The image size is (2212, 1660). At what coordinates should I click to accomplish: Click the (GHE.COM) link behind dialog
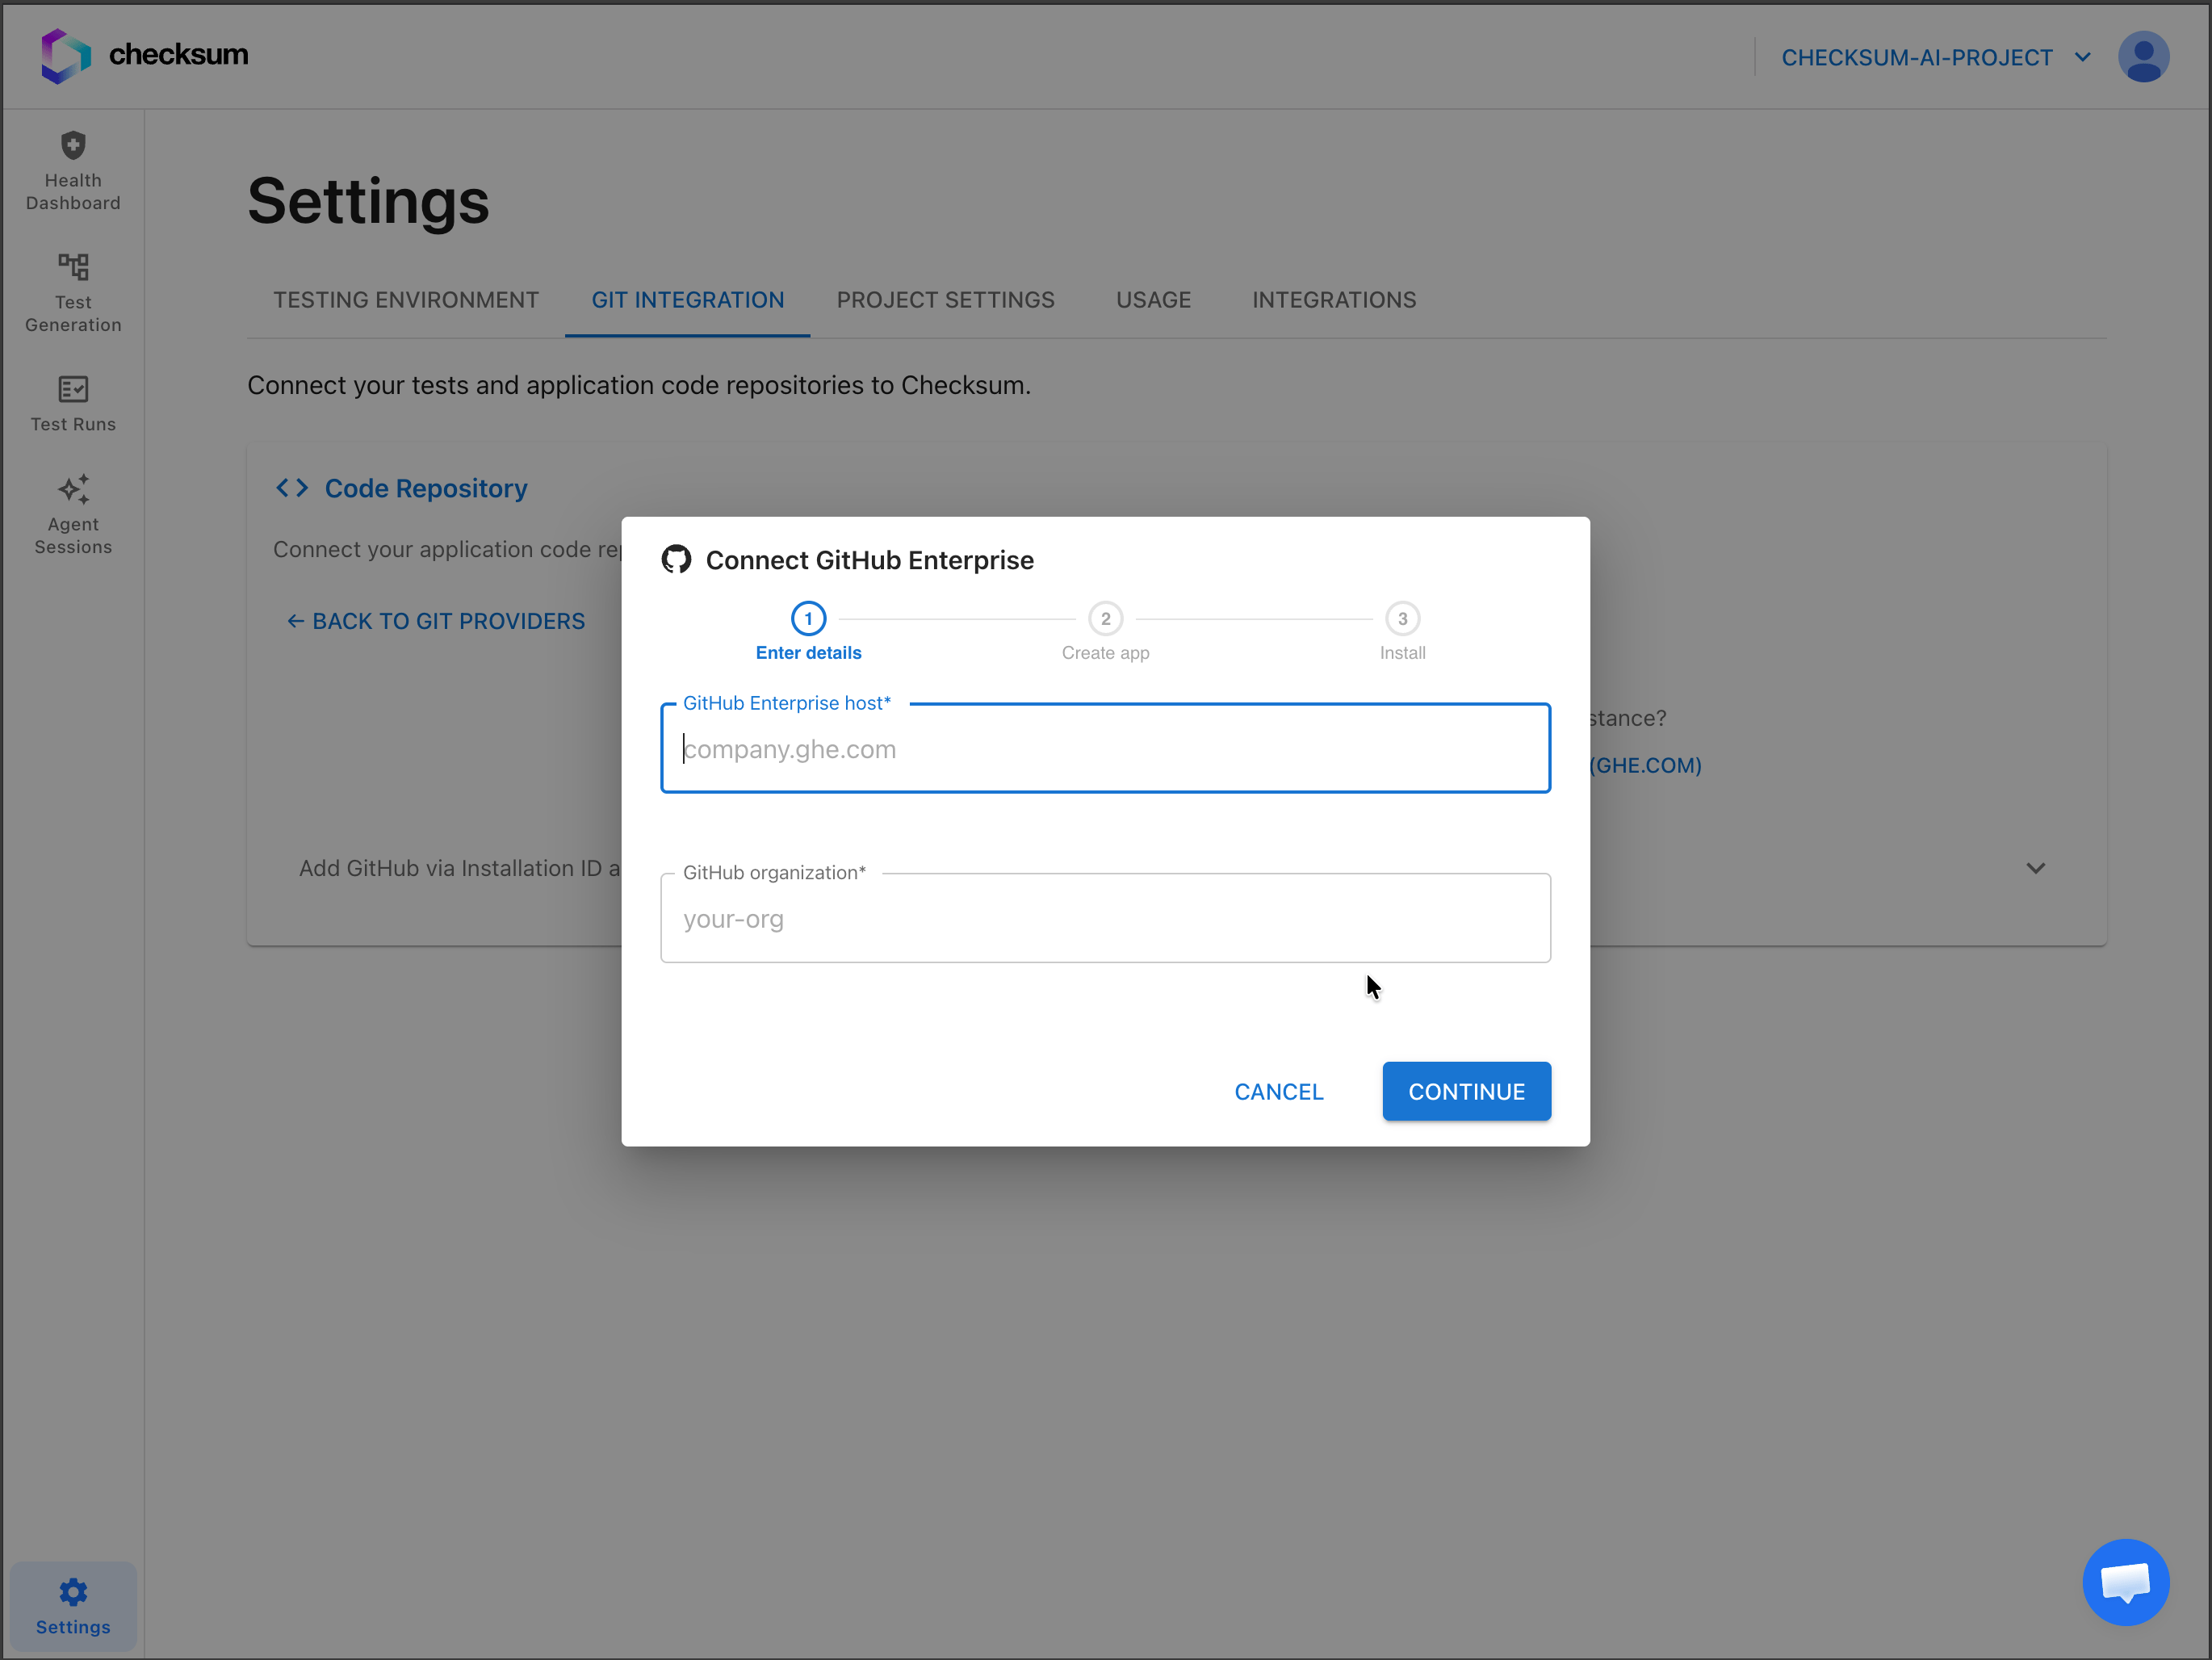[x=1646, y=766]
